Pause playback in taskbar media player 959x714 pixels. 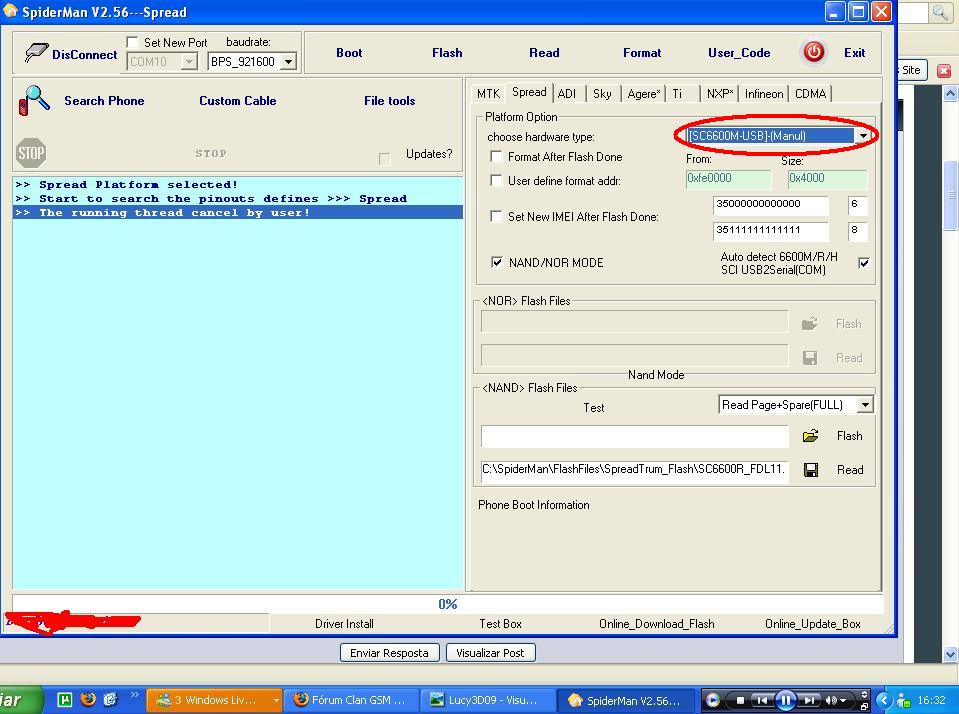point(786,700)
